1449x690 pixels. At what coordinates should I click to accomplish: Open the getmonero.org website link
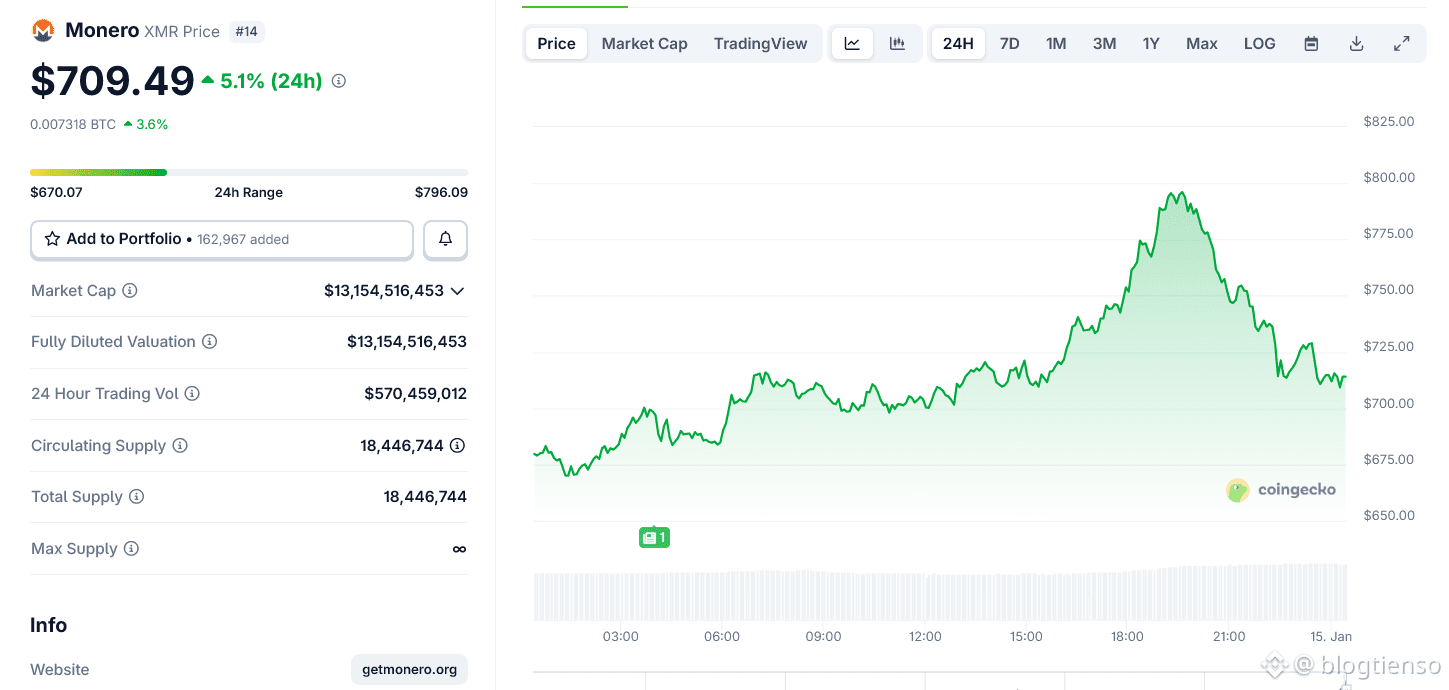pyautogui.click(x=409, y=669)
